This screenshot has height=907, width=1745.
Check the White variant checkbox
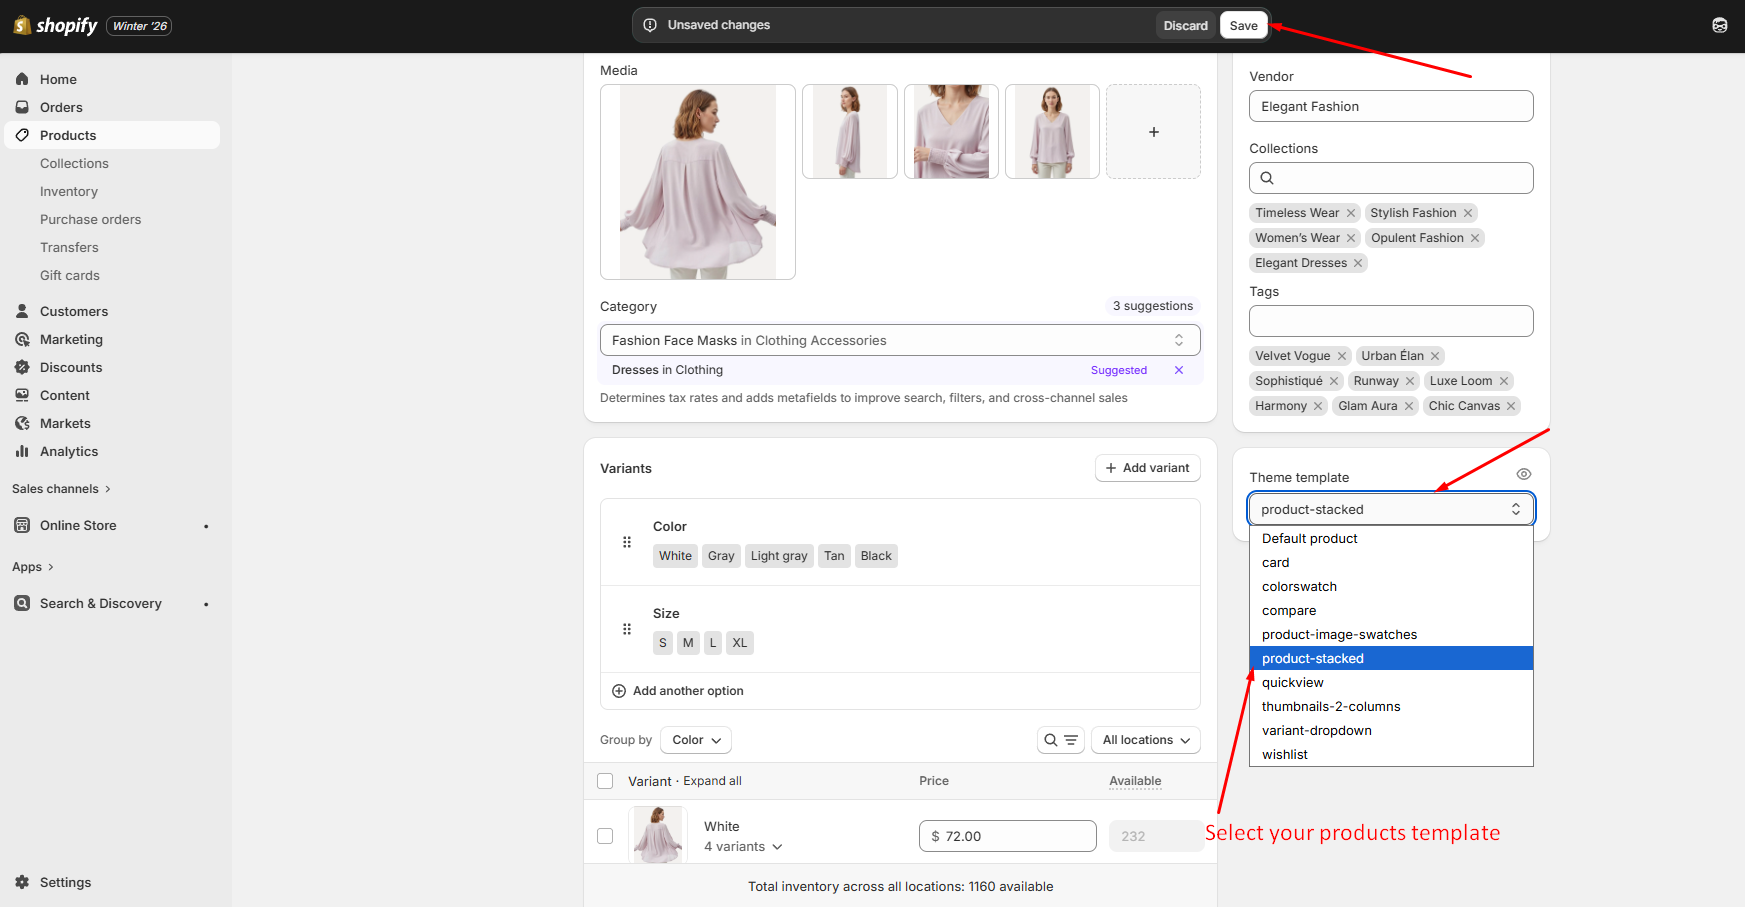pos(605,836)
